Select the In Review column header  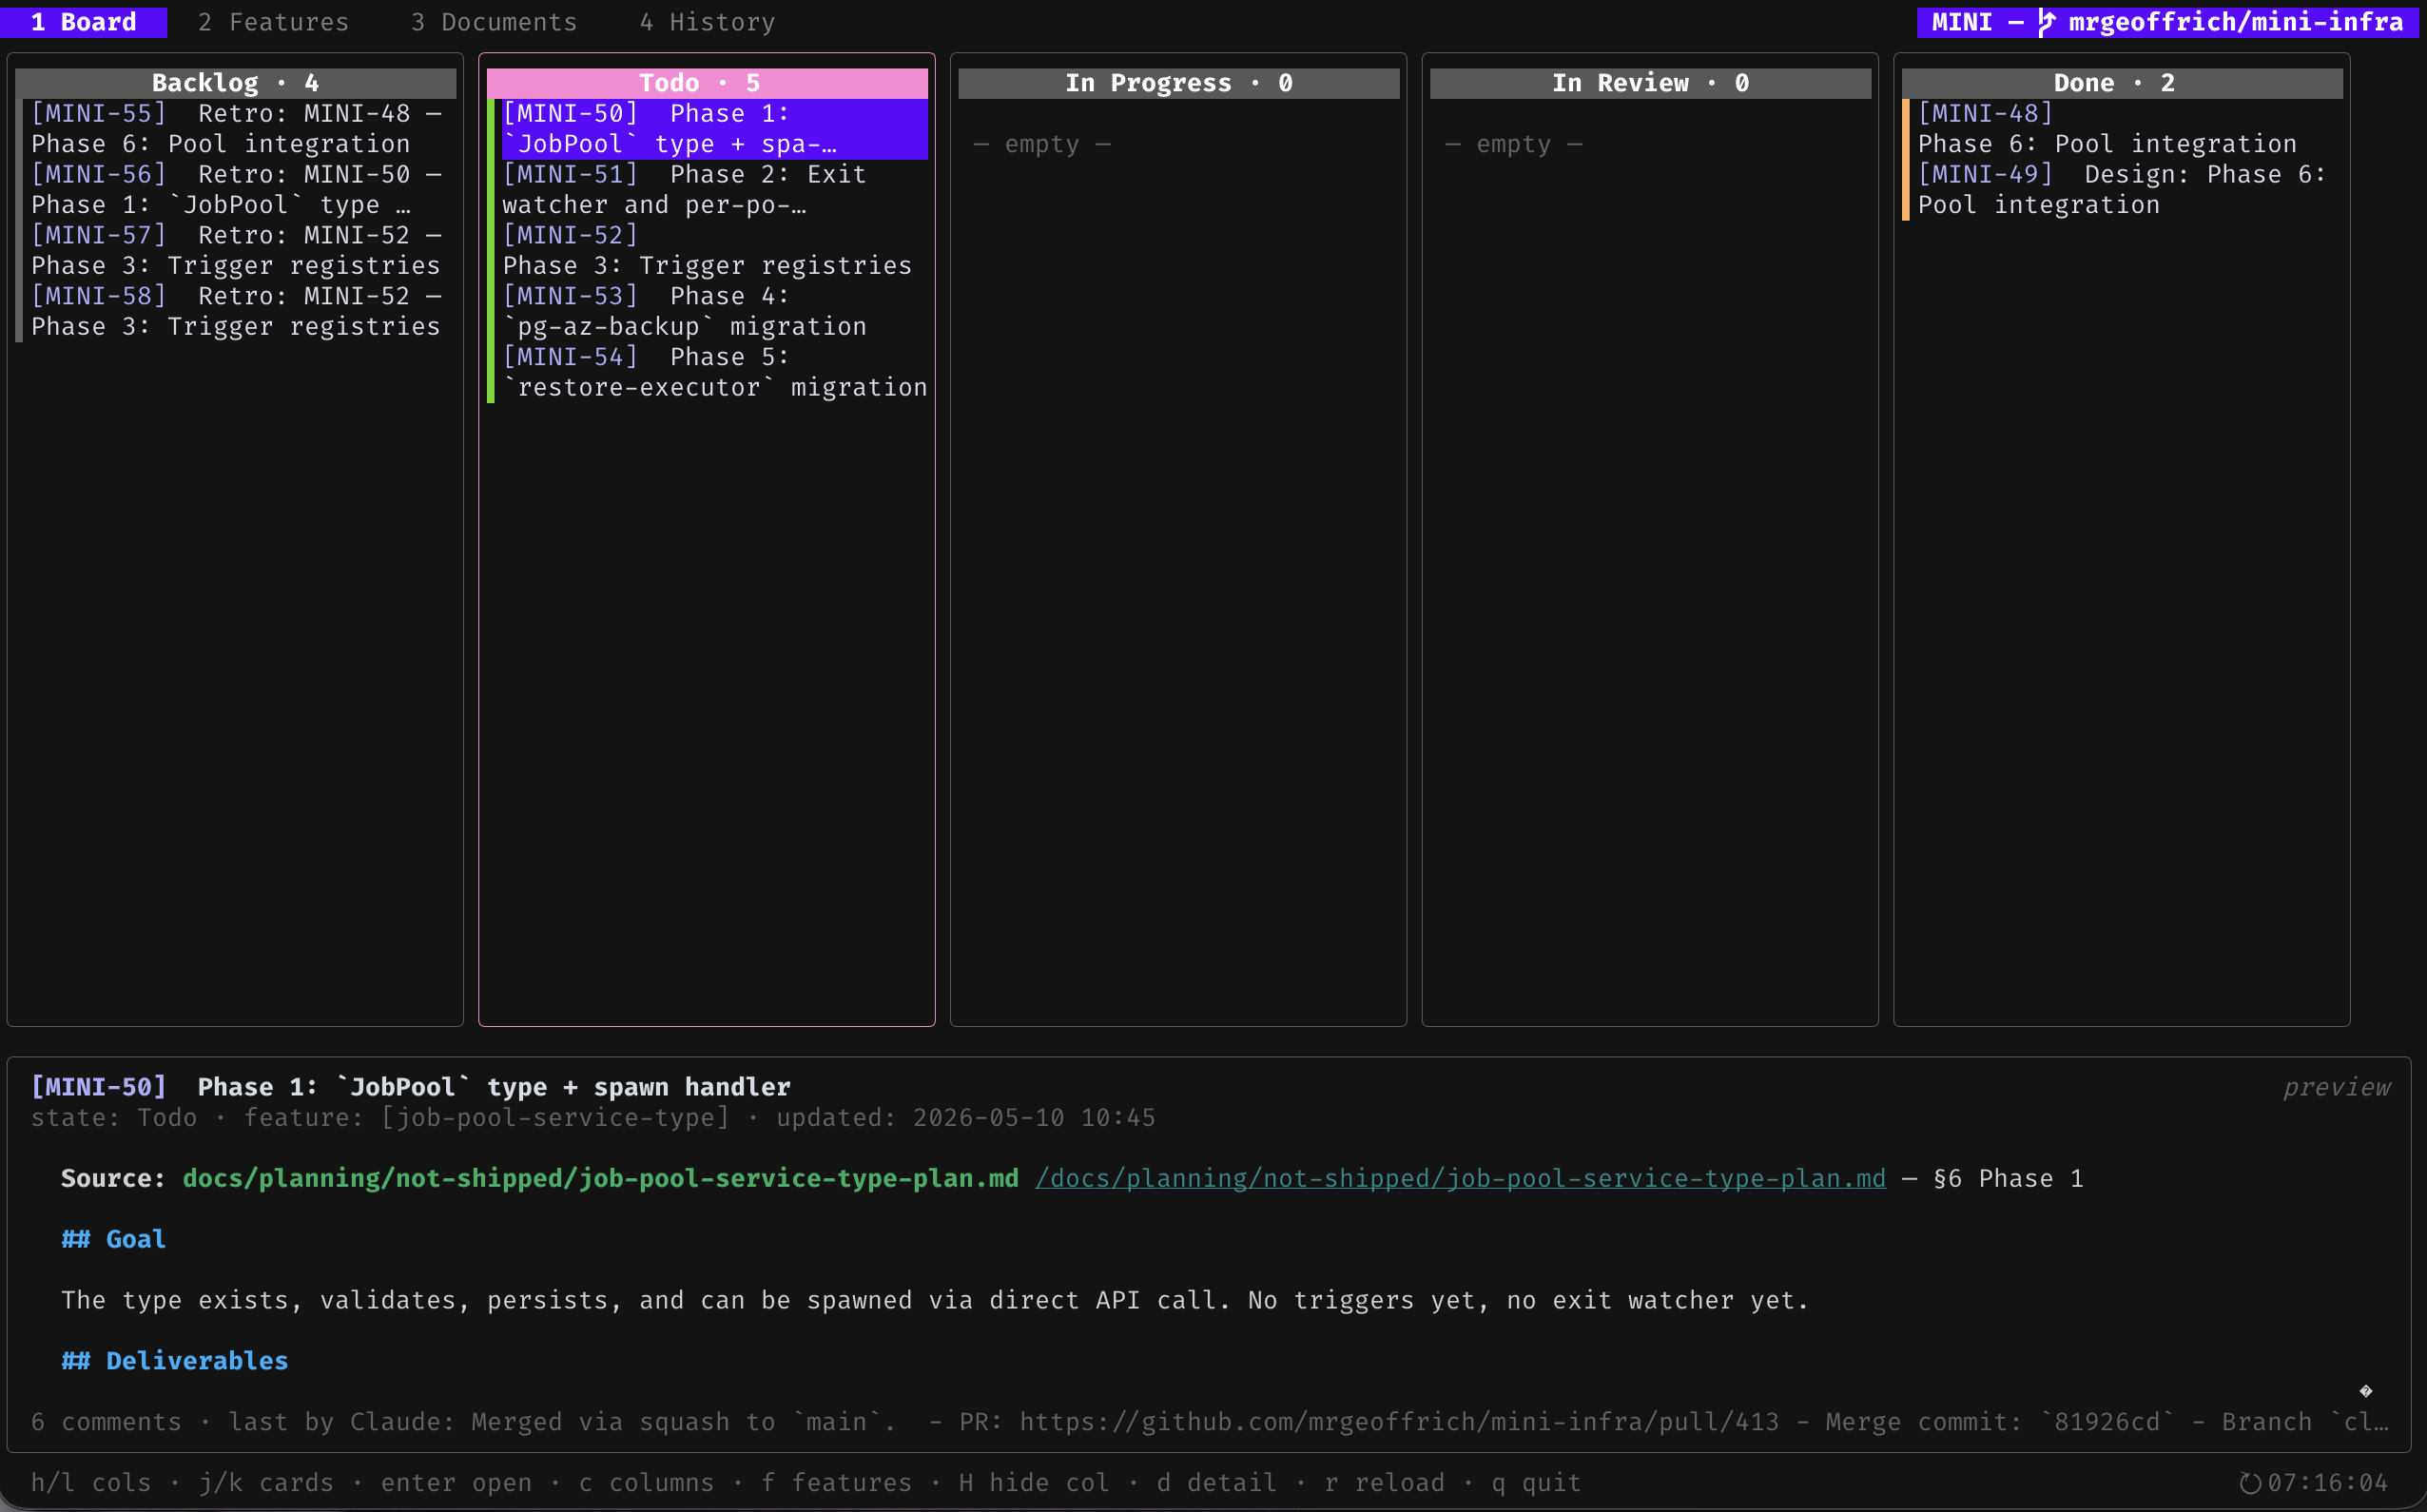(x=1650, y=83)
